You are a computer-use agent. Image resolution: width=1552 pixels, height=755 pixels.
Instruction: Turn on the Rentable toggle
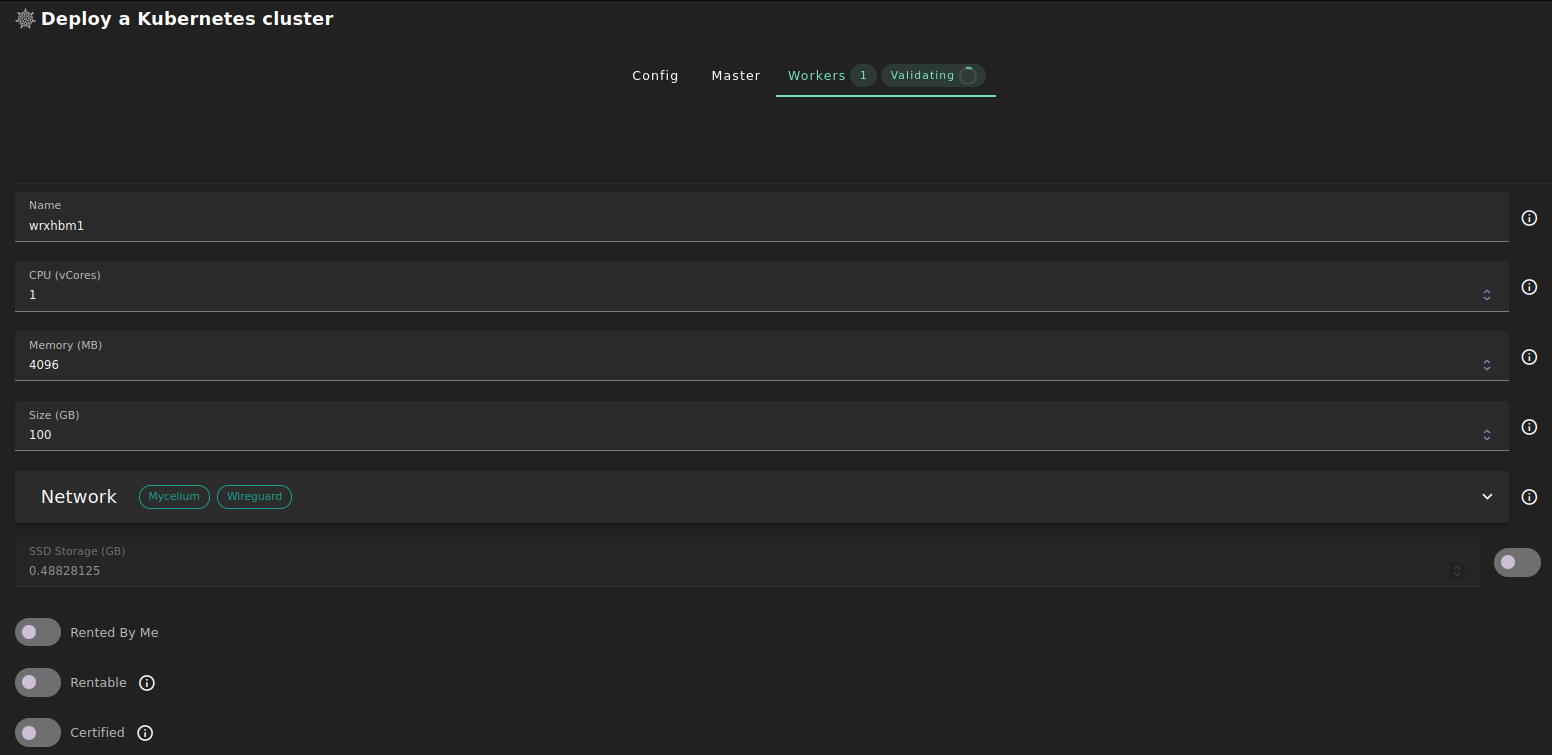click(38, 683)
